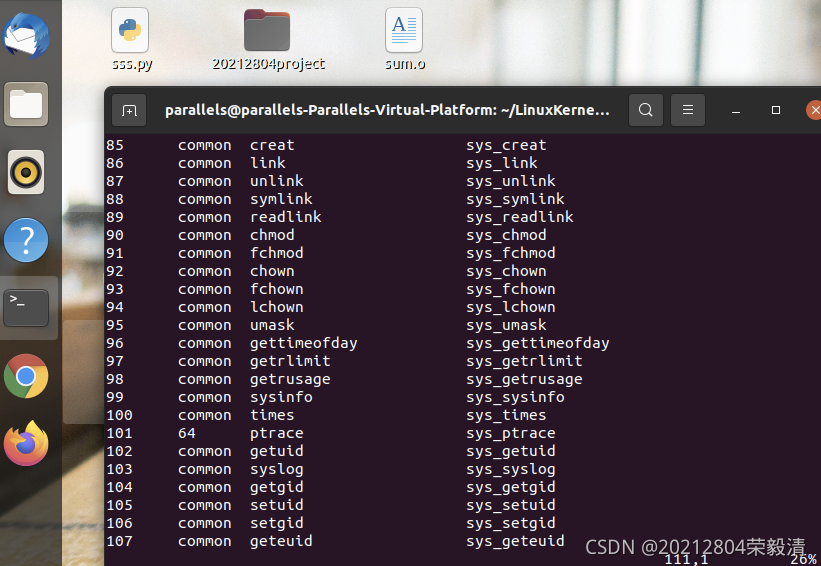Image resolution: width=821 pixels, height=566 pixels.
Task: Select 'link' on line 86
Action: pos(268,163)
